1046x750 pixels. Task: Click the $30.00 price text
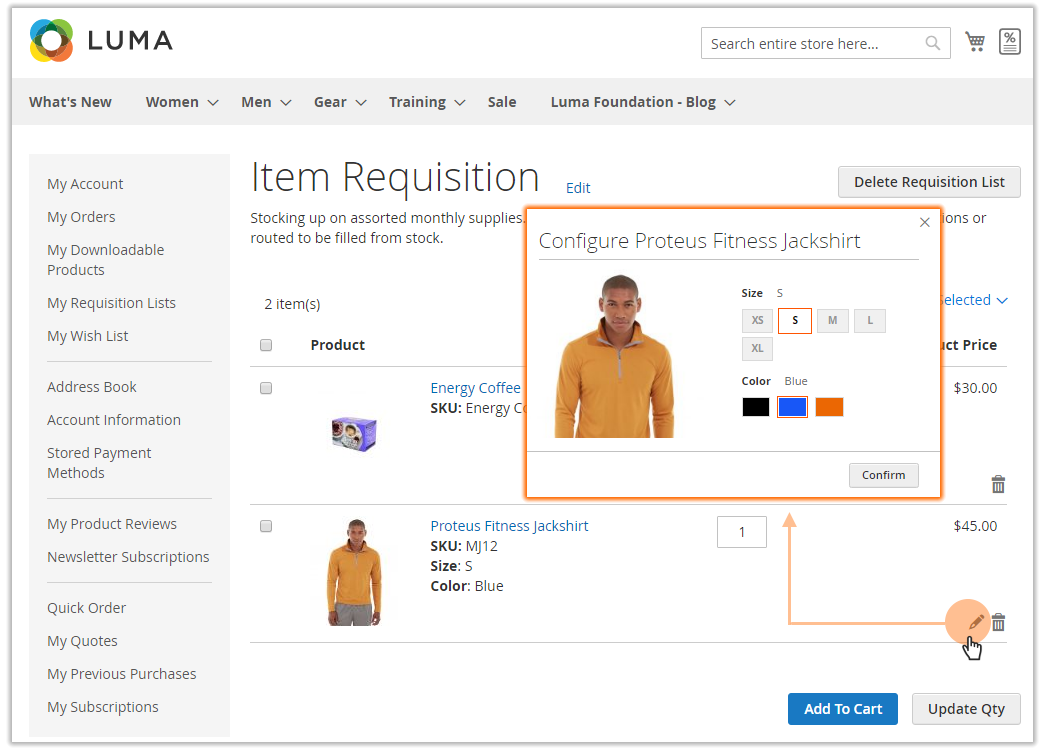point(975,388)
